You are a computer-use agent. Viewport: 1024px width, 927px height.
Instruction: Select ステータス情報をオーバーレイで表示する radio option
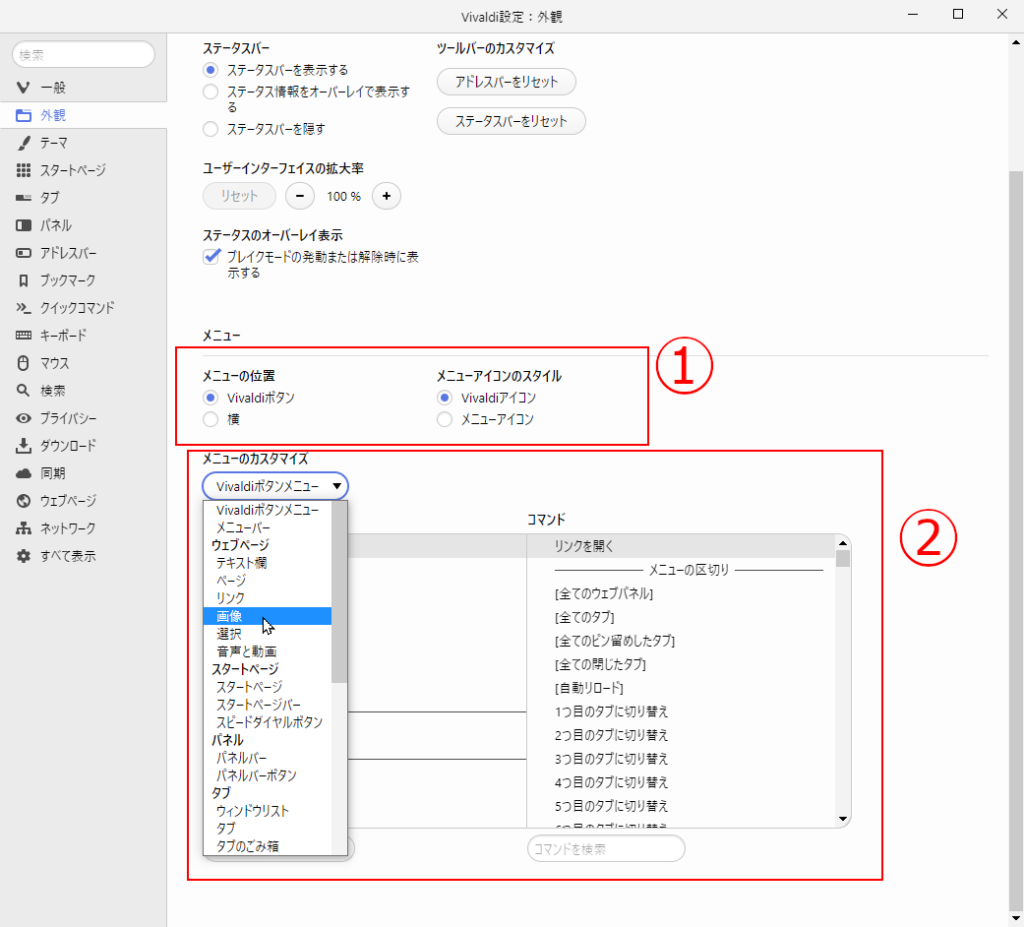pyautogui.click(x=210, y=91)
